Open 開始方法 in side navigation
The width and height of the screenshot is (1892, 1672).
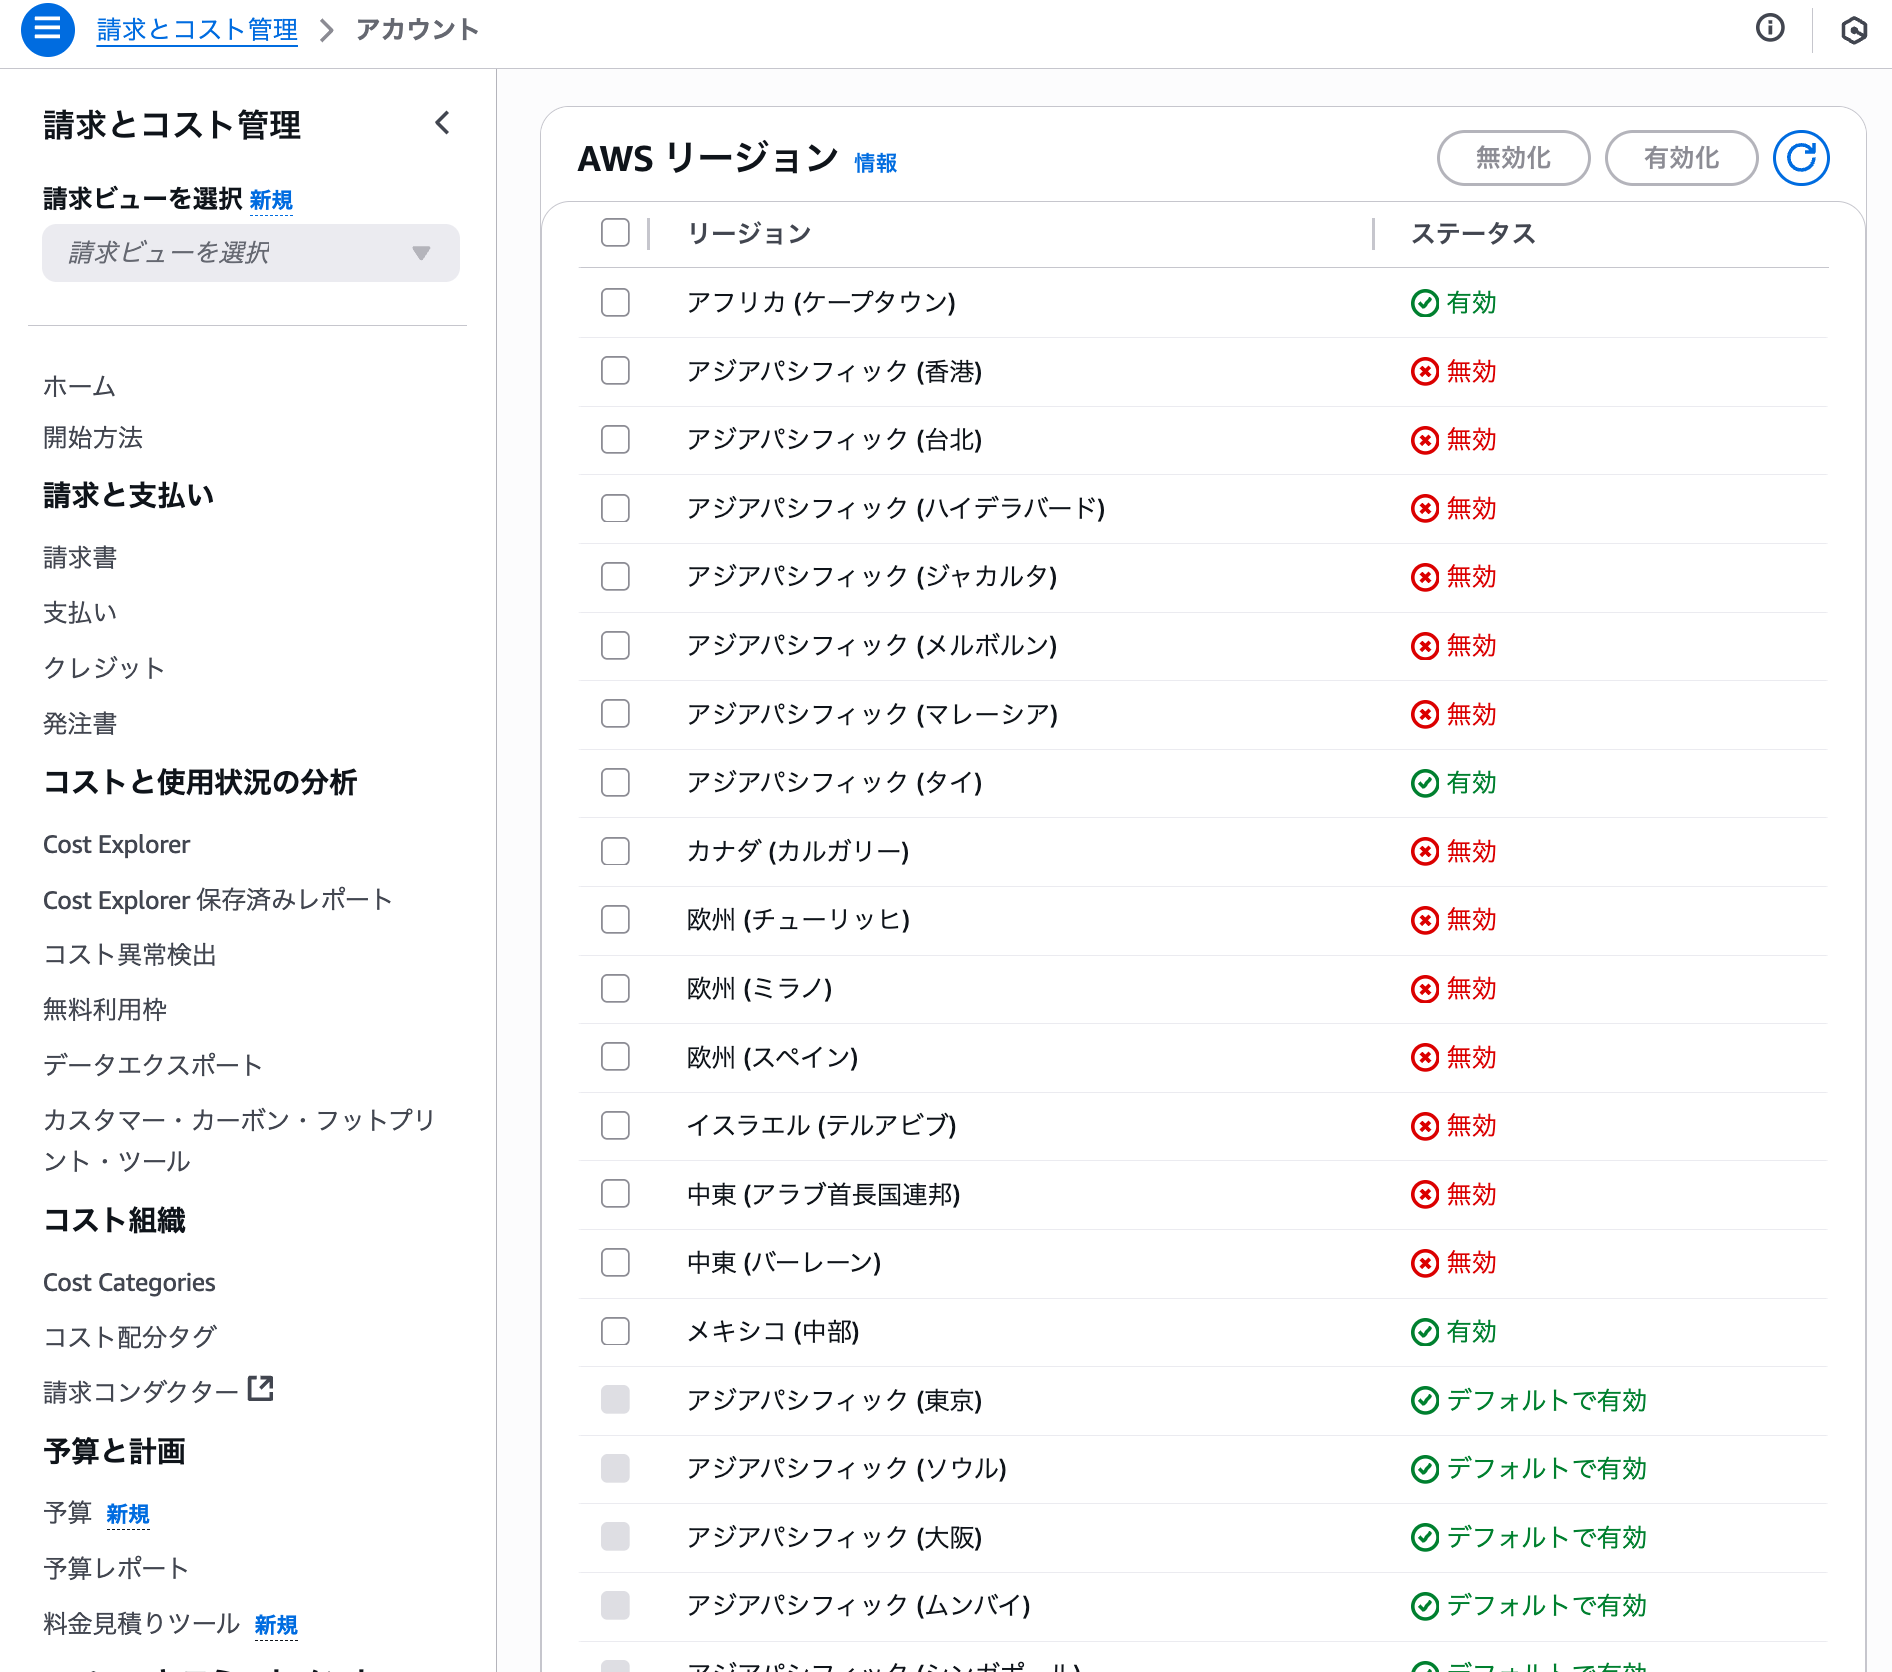pos(93,437)
